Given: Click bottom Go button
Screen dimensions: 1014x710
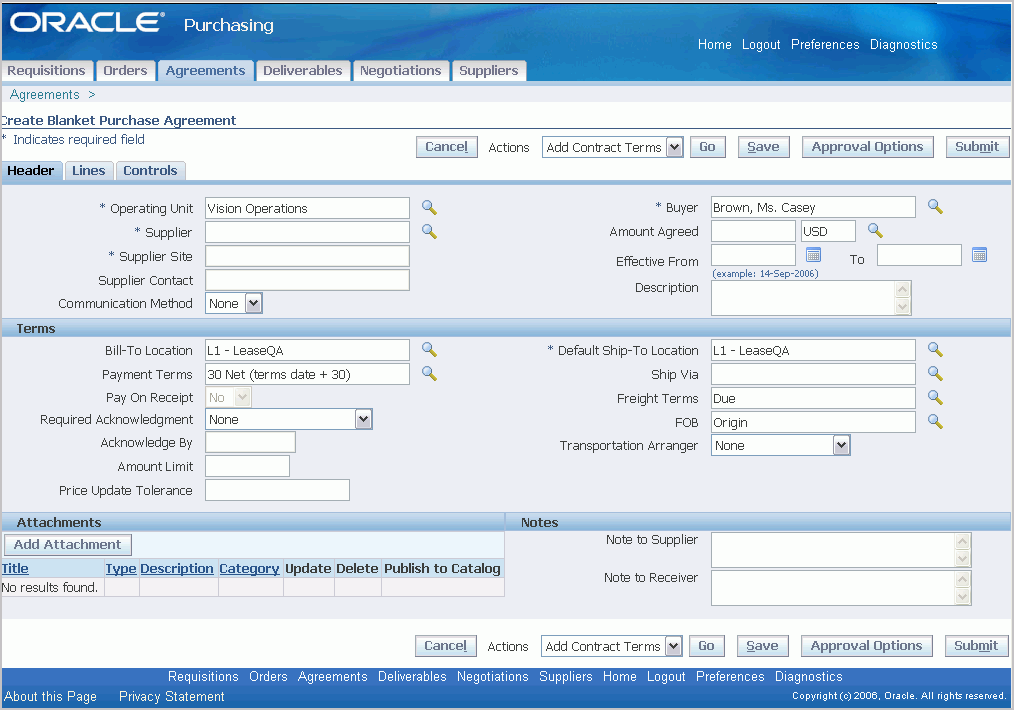Looking at the screenshot, I should point(706,645).
